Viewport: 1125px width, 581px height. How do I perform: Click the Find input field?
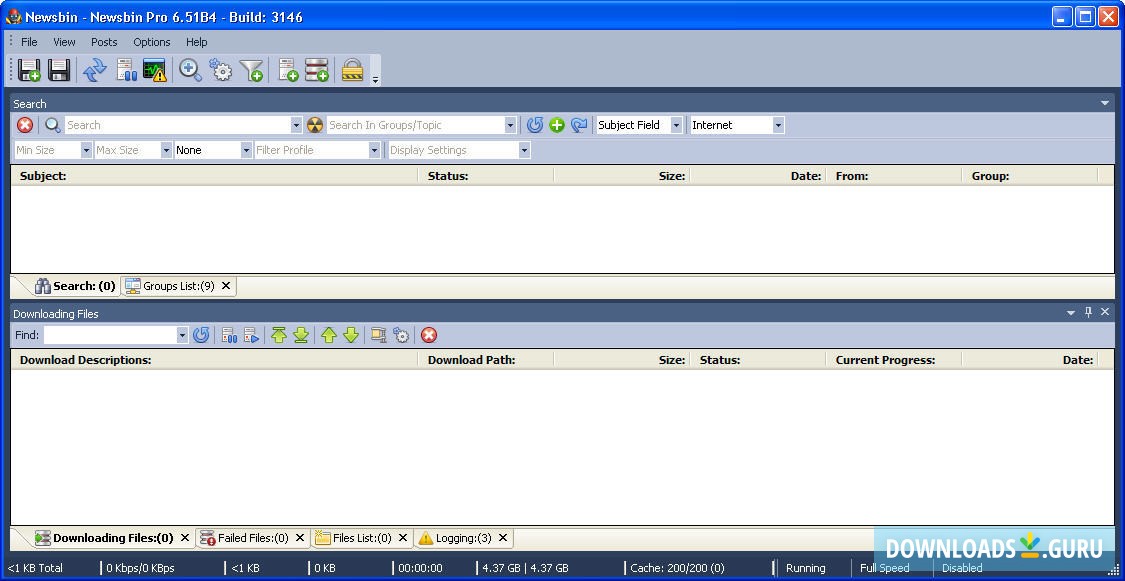click(x=110, y=335)
